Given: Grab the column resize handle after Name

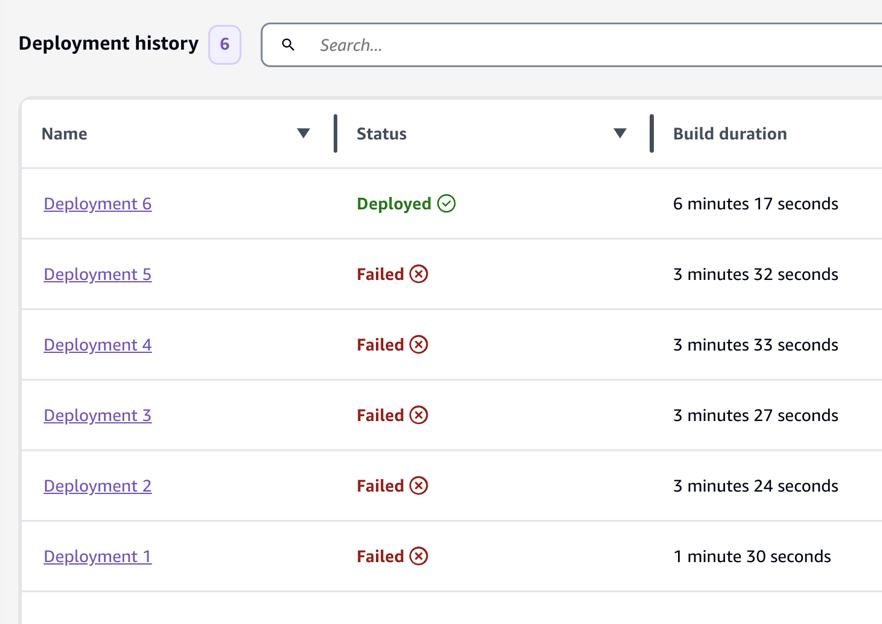Looking at the screenshot, I should pyautogui.click(x=335, y=133).
